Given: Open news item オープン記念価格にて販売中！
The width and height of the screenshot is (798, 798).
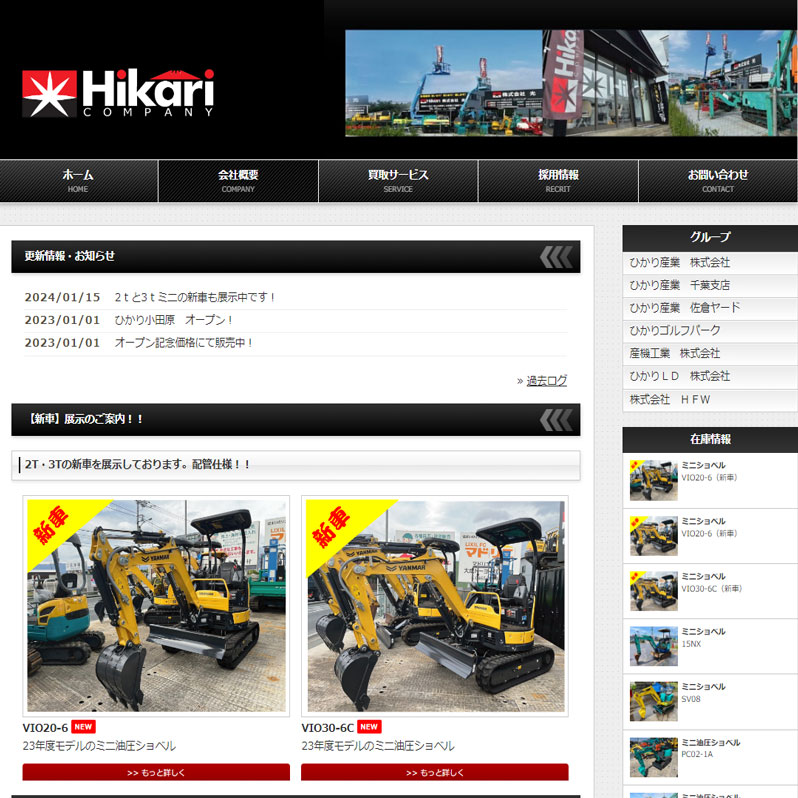Looking at the screenshot, I should 184,343.
